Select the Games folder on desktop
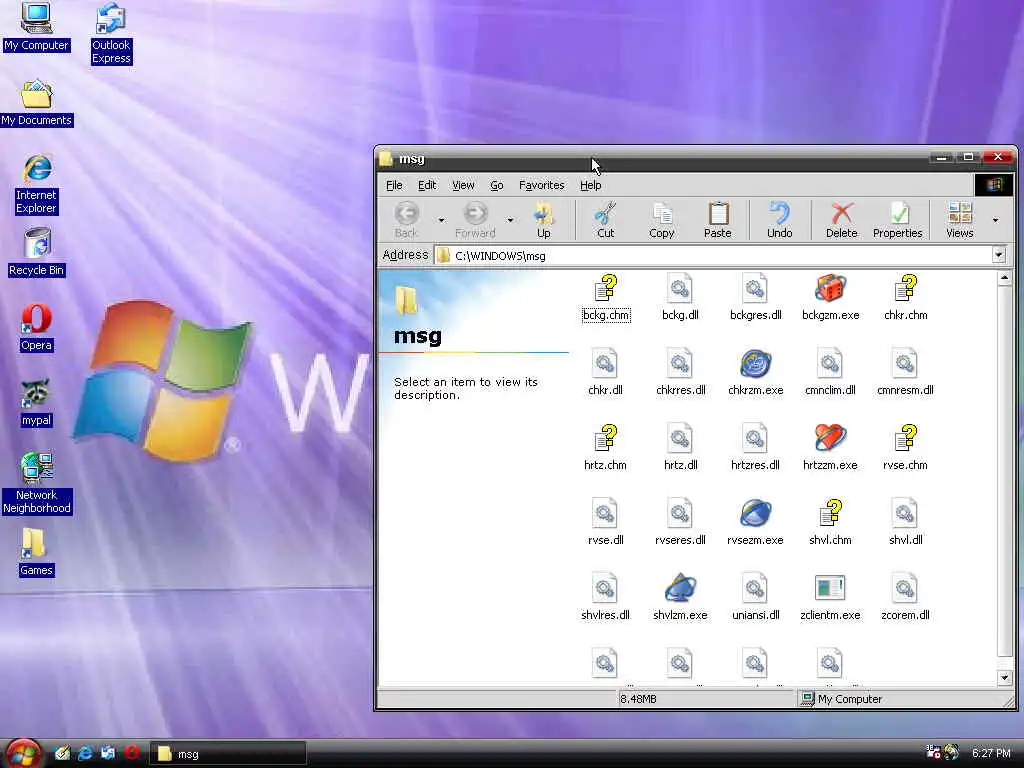Image resolution: width=1024 pixels, height=768 pixels. pos(36,553)
